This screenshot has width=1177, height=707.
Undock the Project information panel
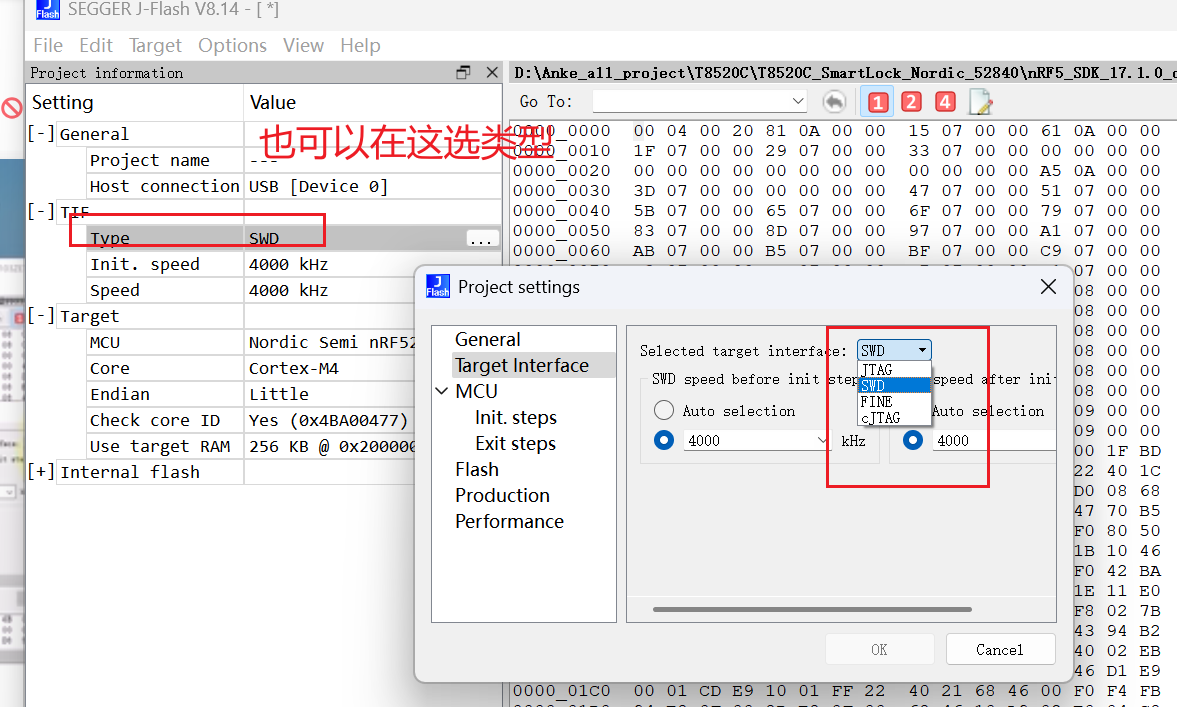point(463,72)
